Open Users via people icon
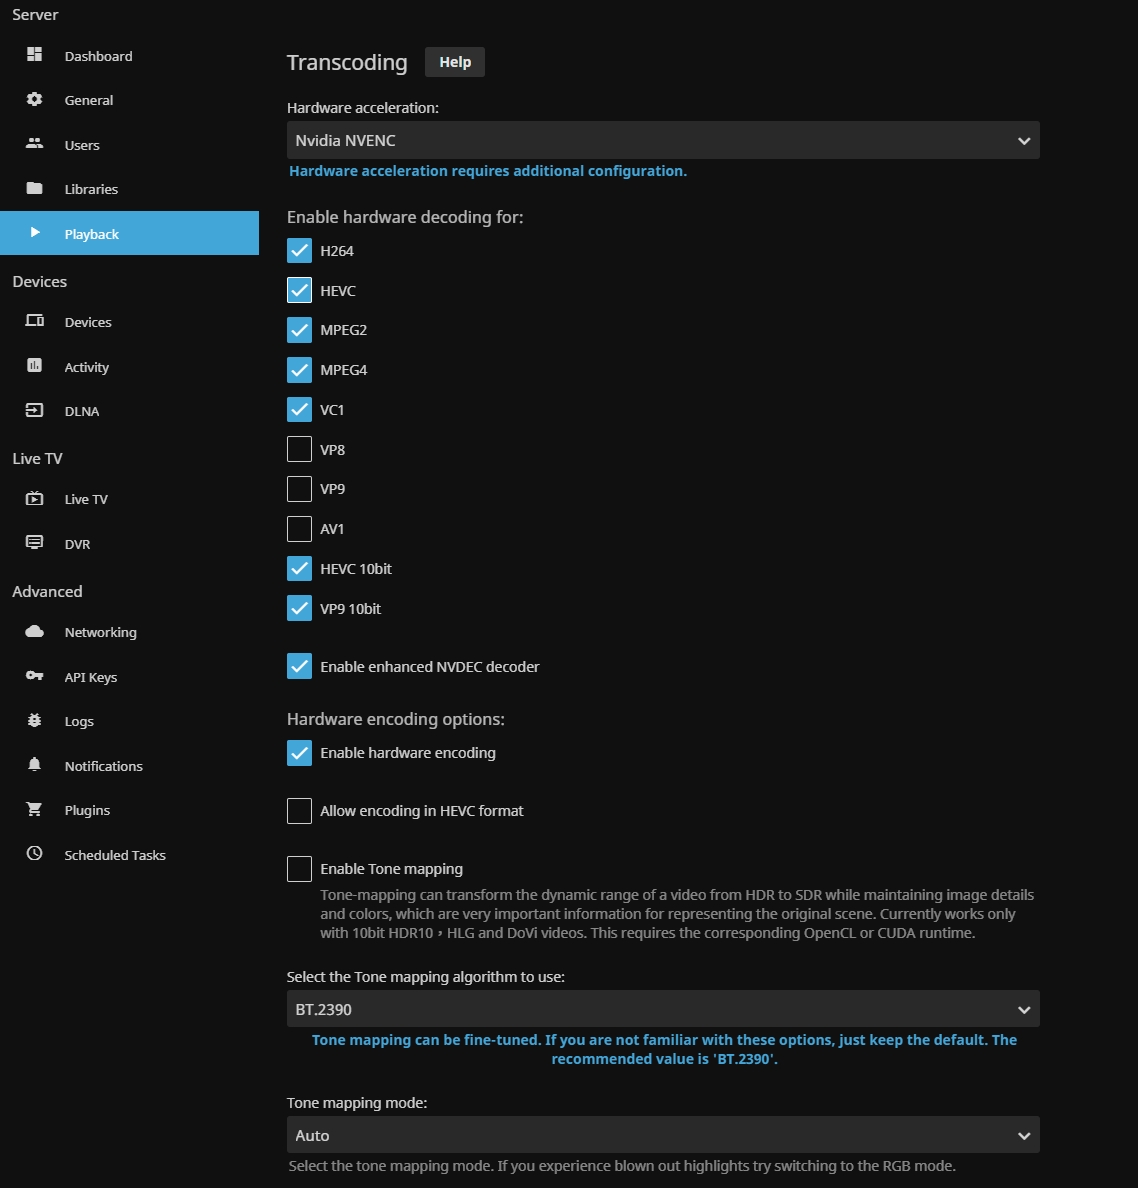The height and width of the screenshot is (1188, 1138). pos(34,144)
